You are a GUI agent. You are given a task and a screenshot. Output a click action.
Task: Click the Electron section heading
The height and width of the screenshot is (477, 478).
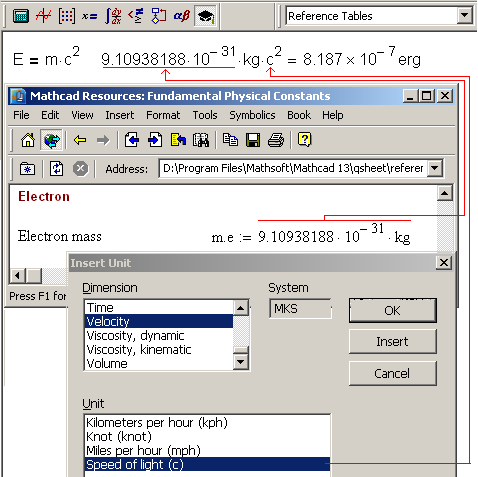coord(44,197)
